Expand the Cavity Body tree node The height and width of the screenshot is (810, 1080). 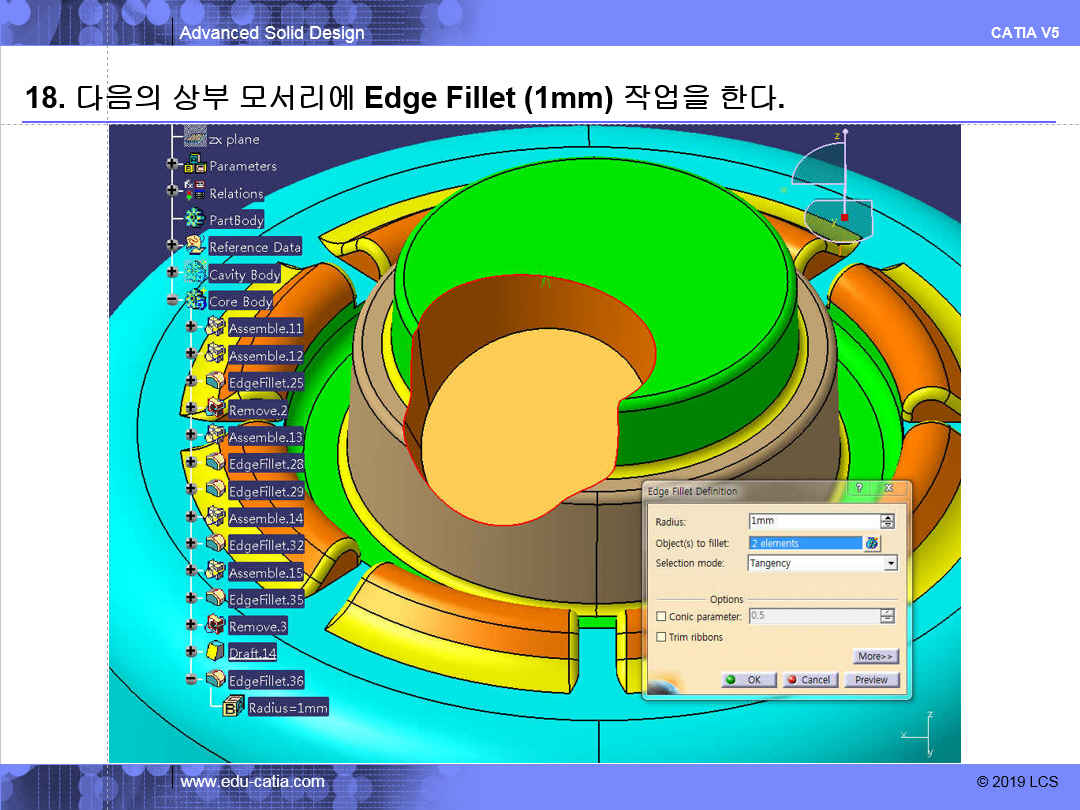(x=172, y=273)
